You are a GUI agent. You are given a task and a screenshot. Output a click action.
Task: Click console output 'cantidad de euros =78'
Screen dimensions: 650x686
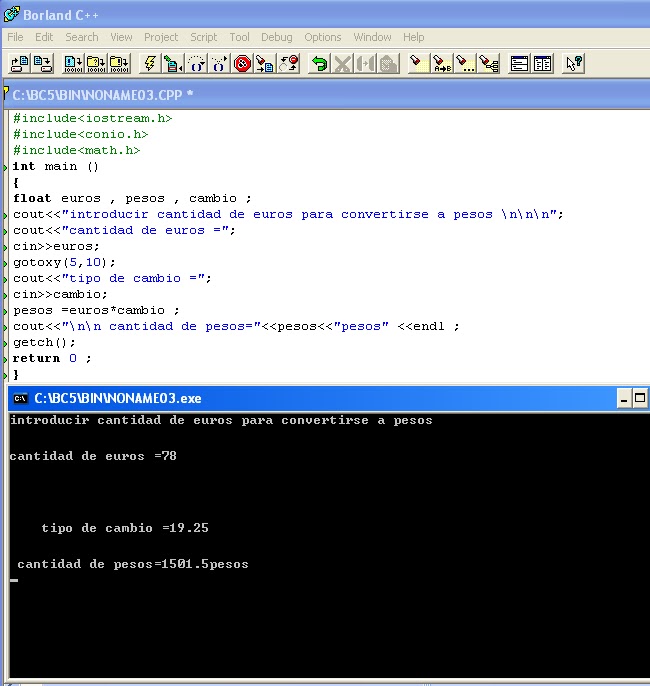click(93, 456)
